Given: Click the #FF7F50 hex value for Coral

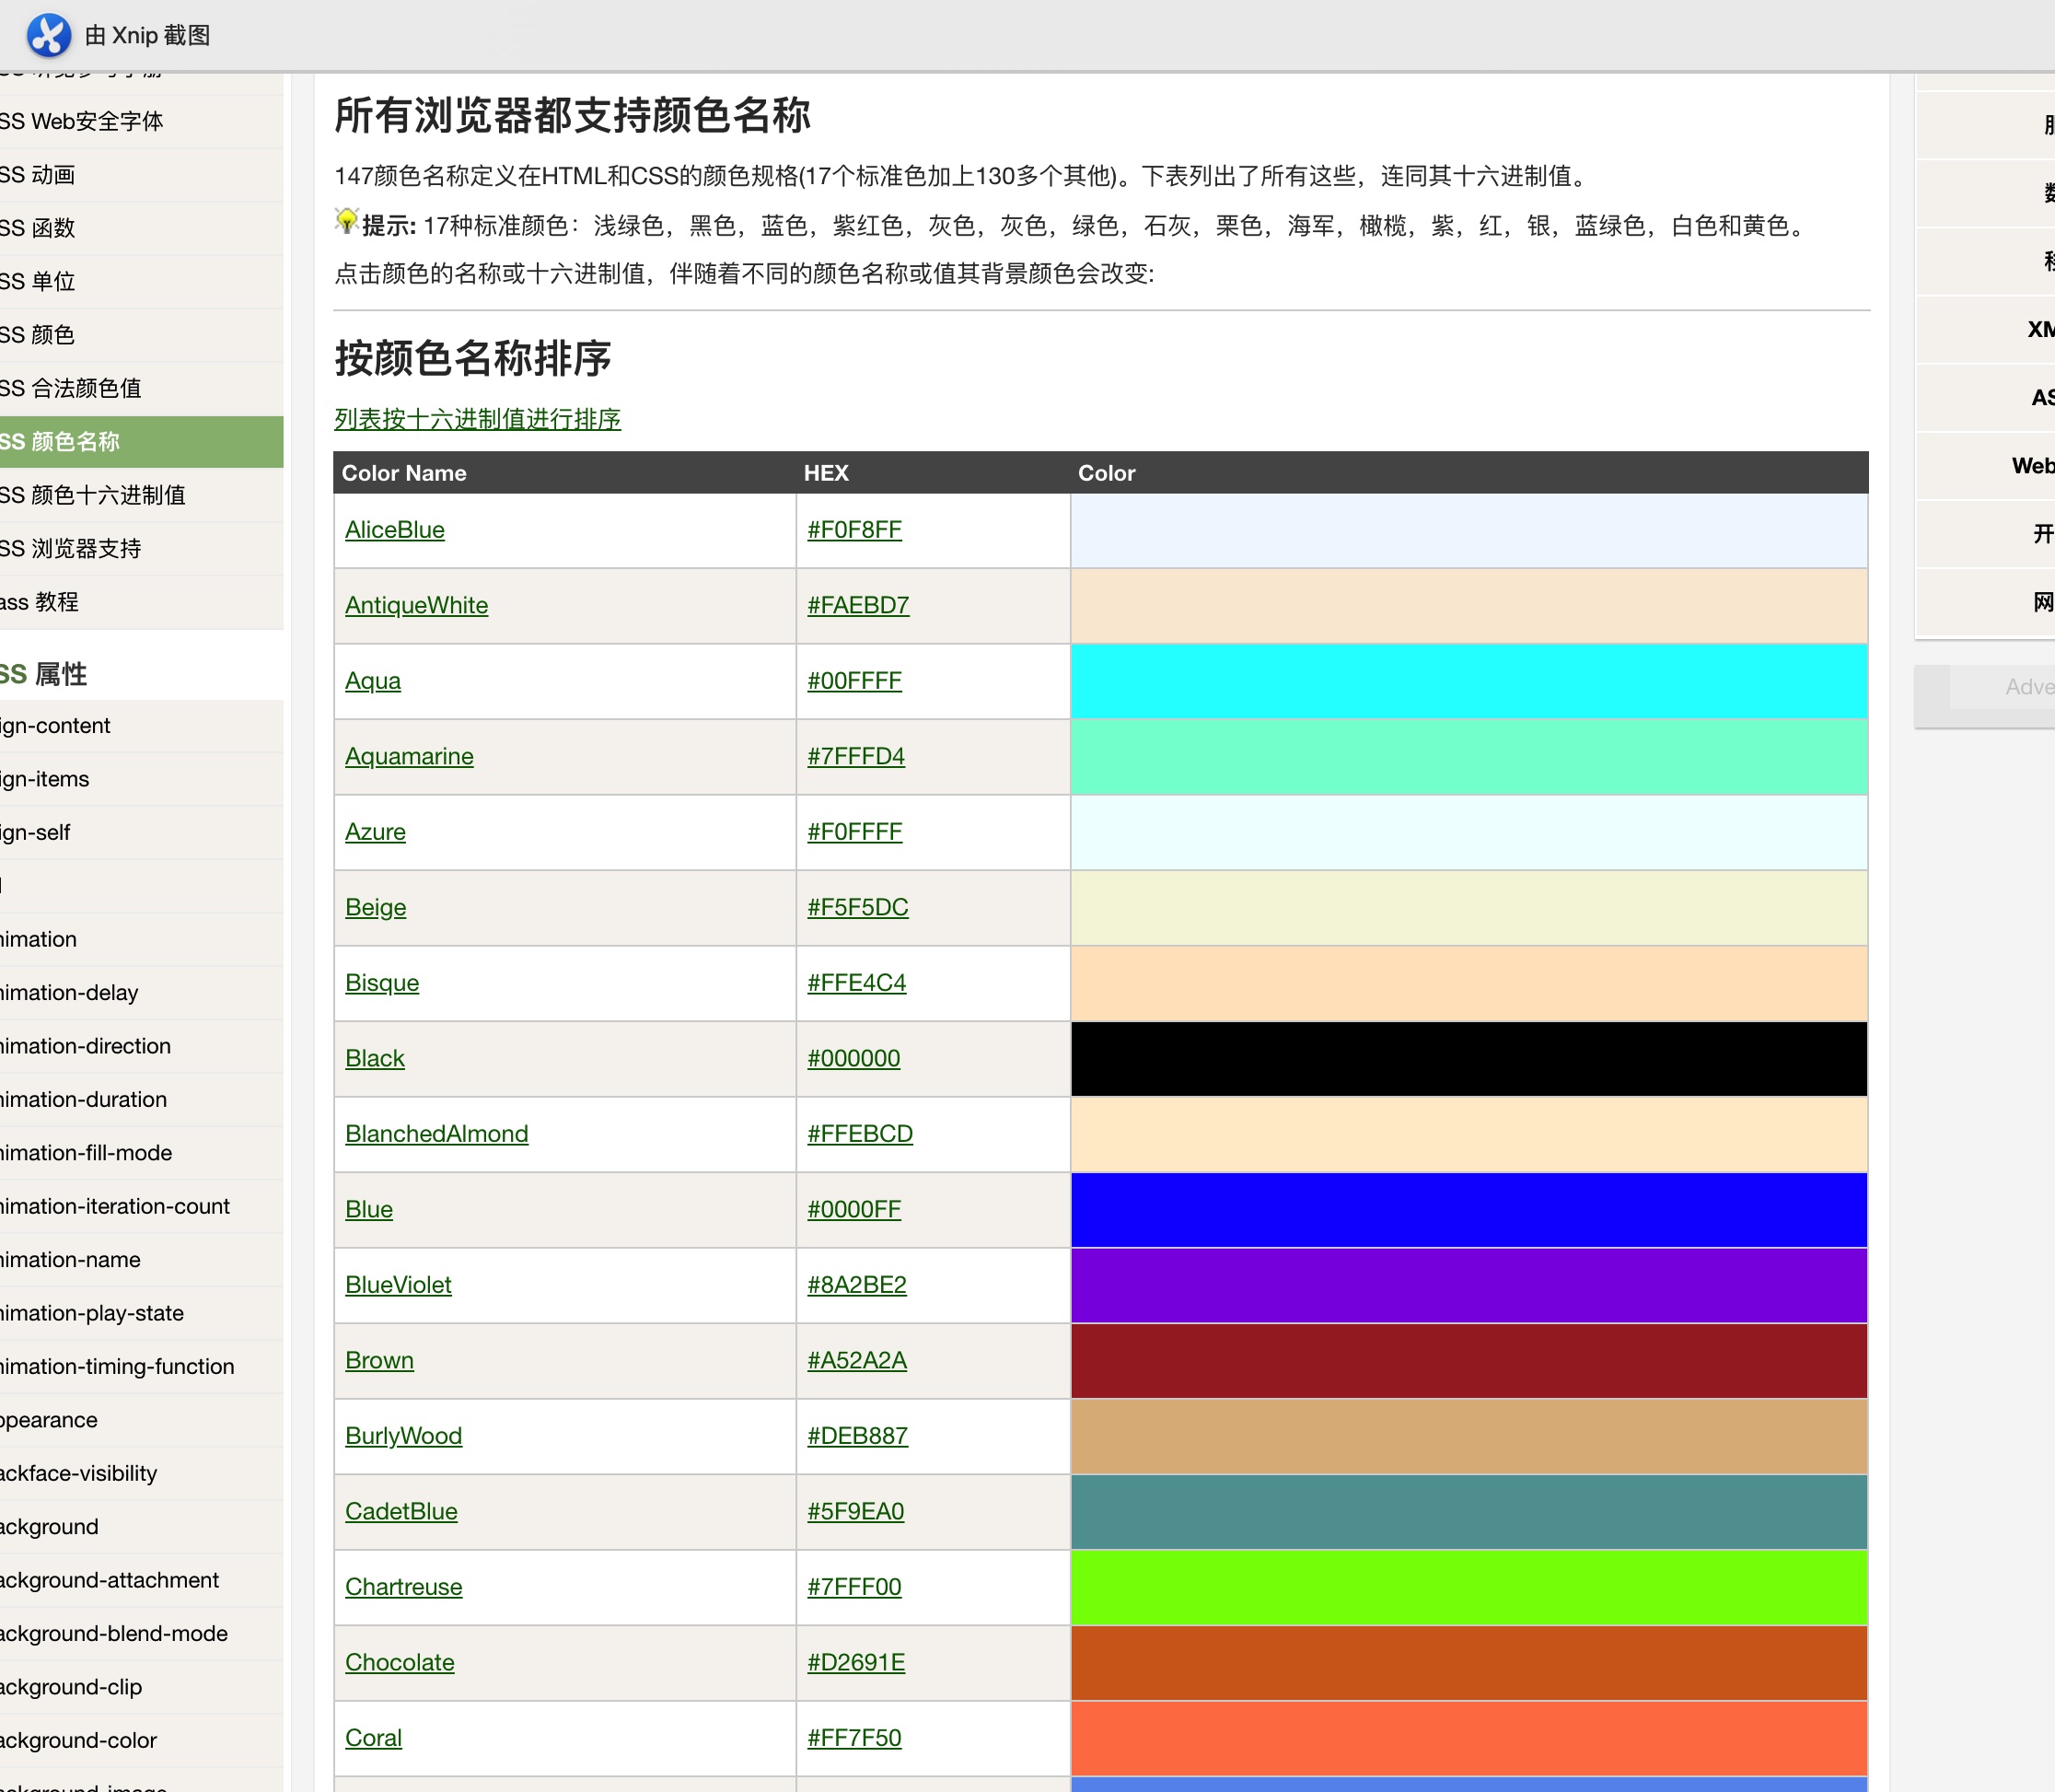Looking at the screenshot, I should click(x=854, y=1738).
